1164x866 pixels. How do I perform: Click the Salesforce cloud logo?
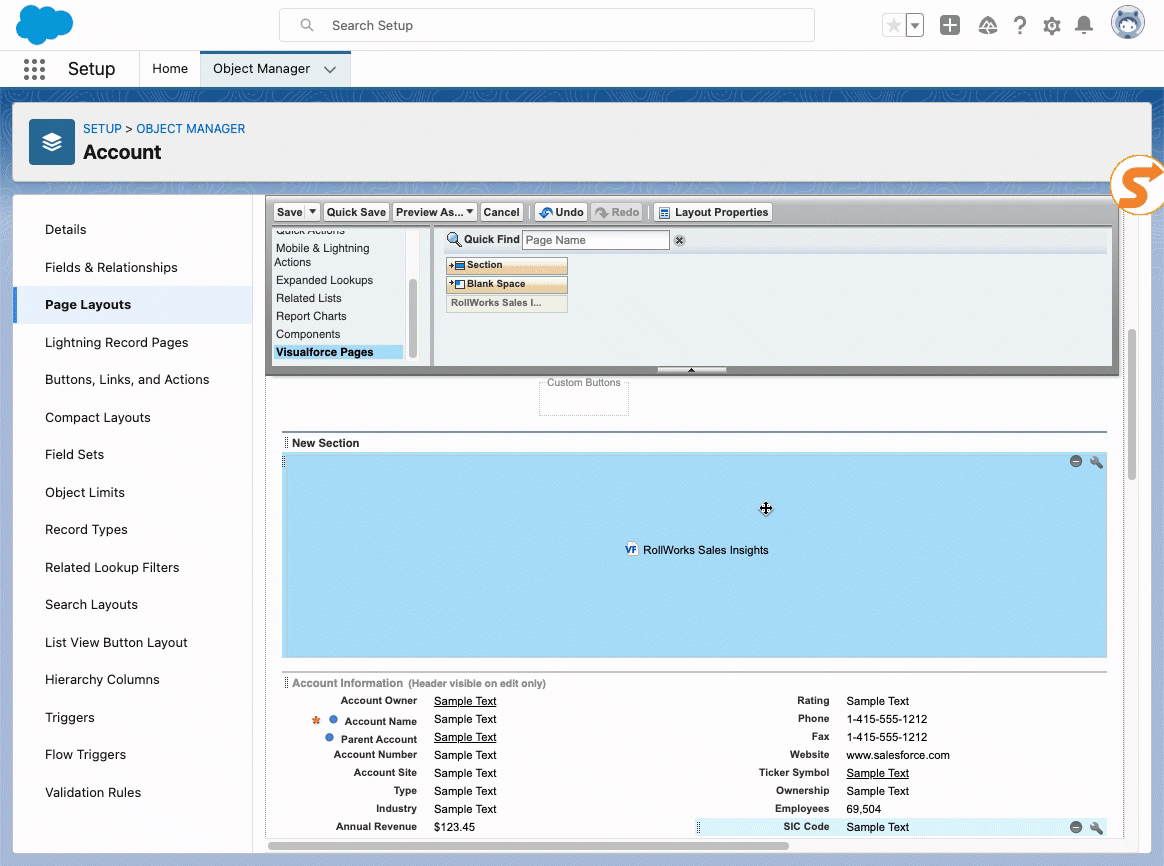(45, 25)
